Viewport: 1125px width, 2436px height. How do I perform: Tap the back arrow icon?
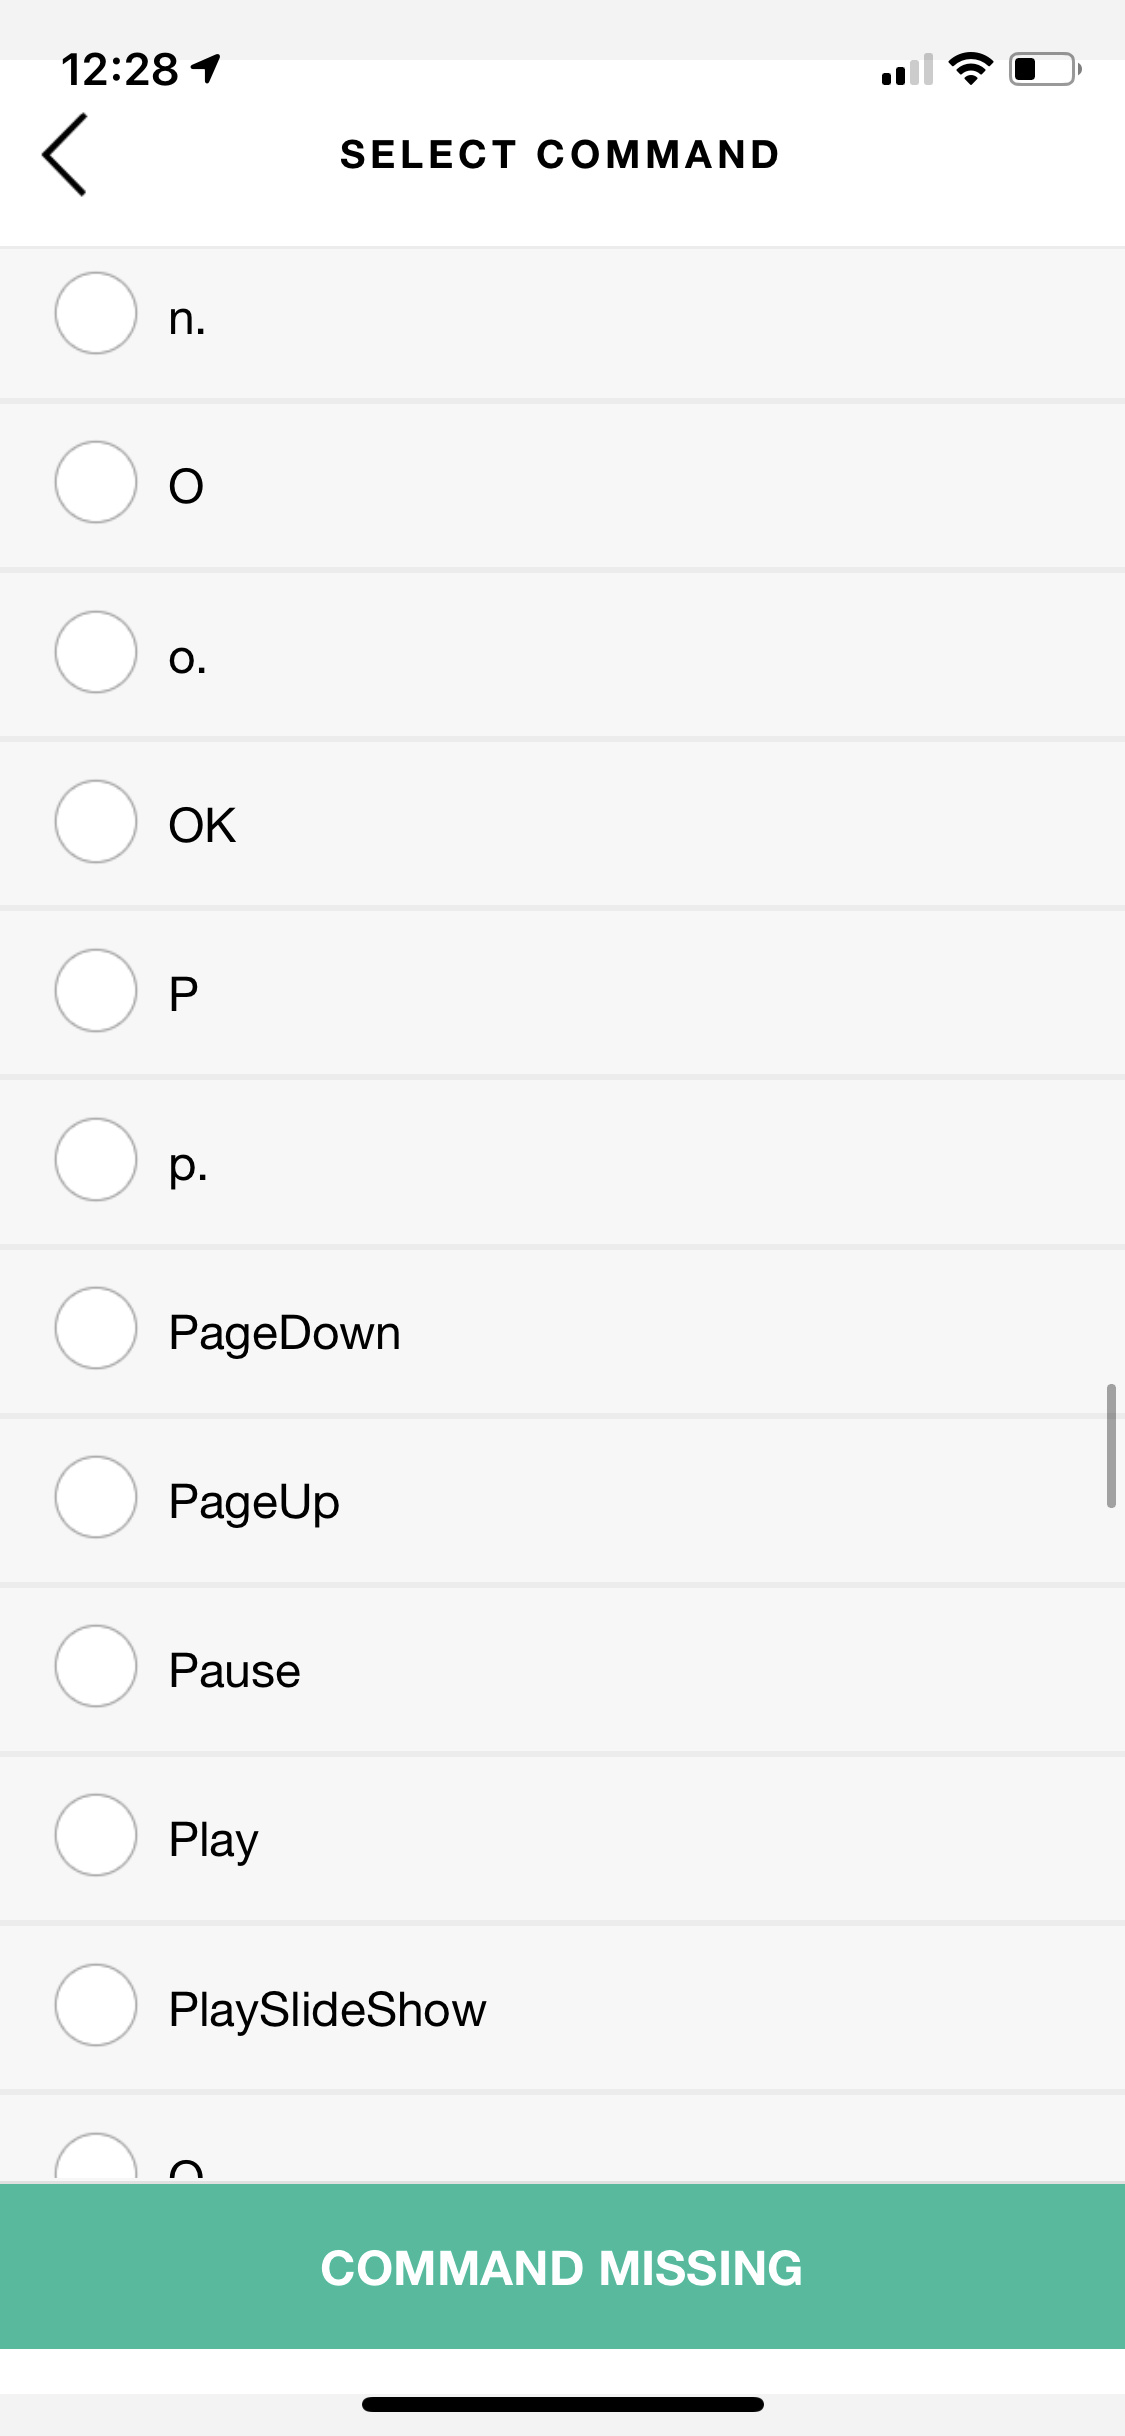(x=65, y=154)
